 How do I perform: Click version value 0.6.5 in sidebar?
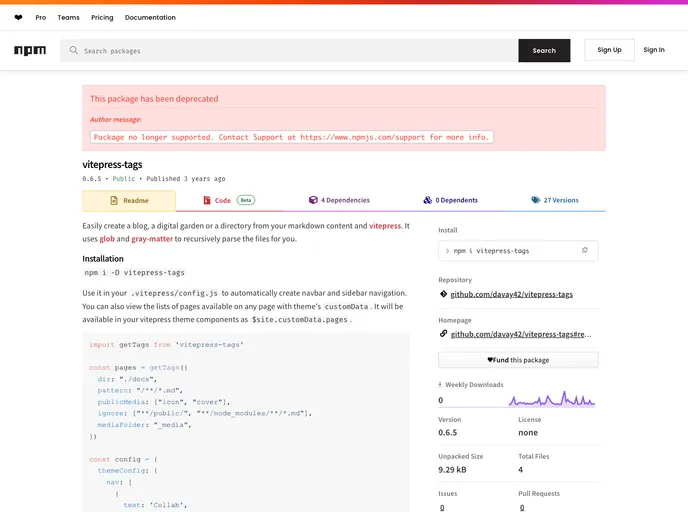pyautogui.click(x=448, y=433)
